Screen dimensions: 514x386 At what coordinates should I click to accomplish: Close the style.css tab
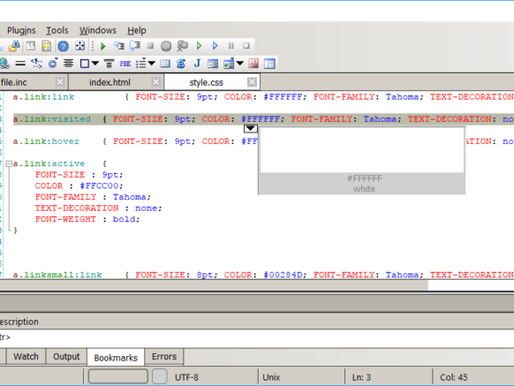252,82
